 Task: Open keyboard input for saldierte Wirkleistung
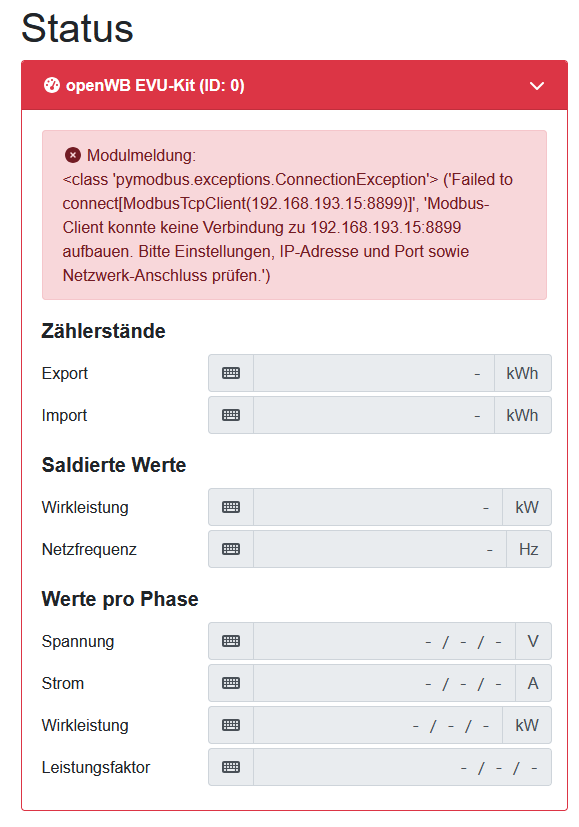[231, 507]
